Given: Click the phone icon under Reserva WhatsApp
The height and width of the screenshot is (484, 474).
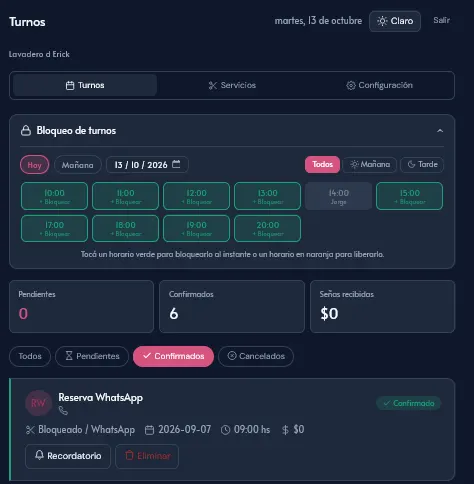Looking at the screenshot, I should 63,411.
